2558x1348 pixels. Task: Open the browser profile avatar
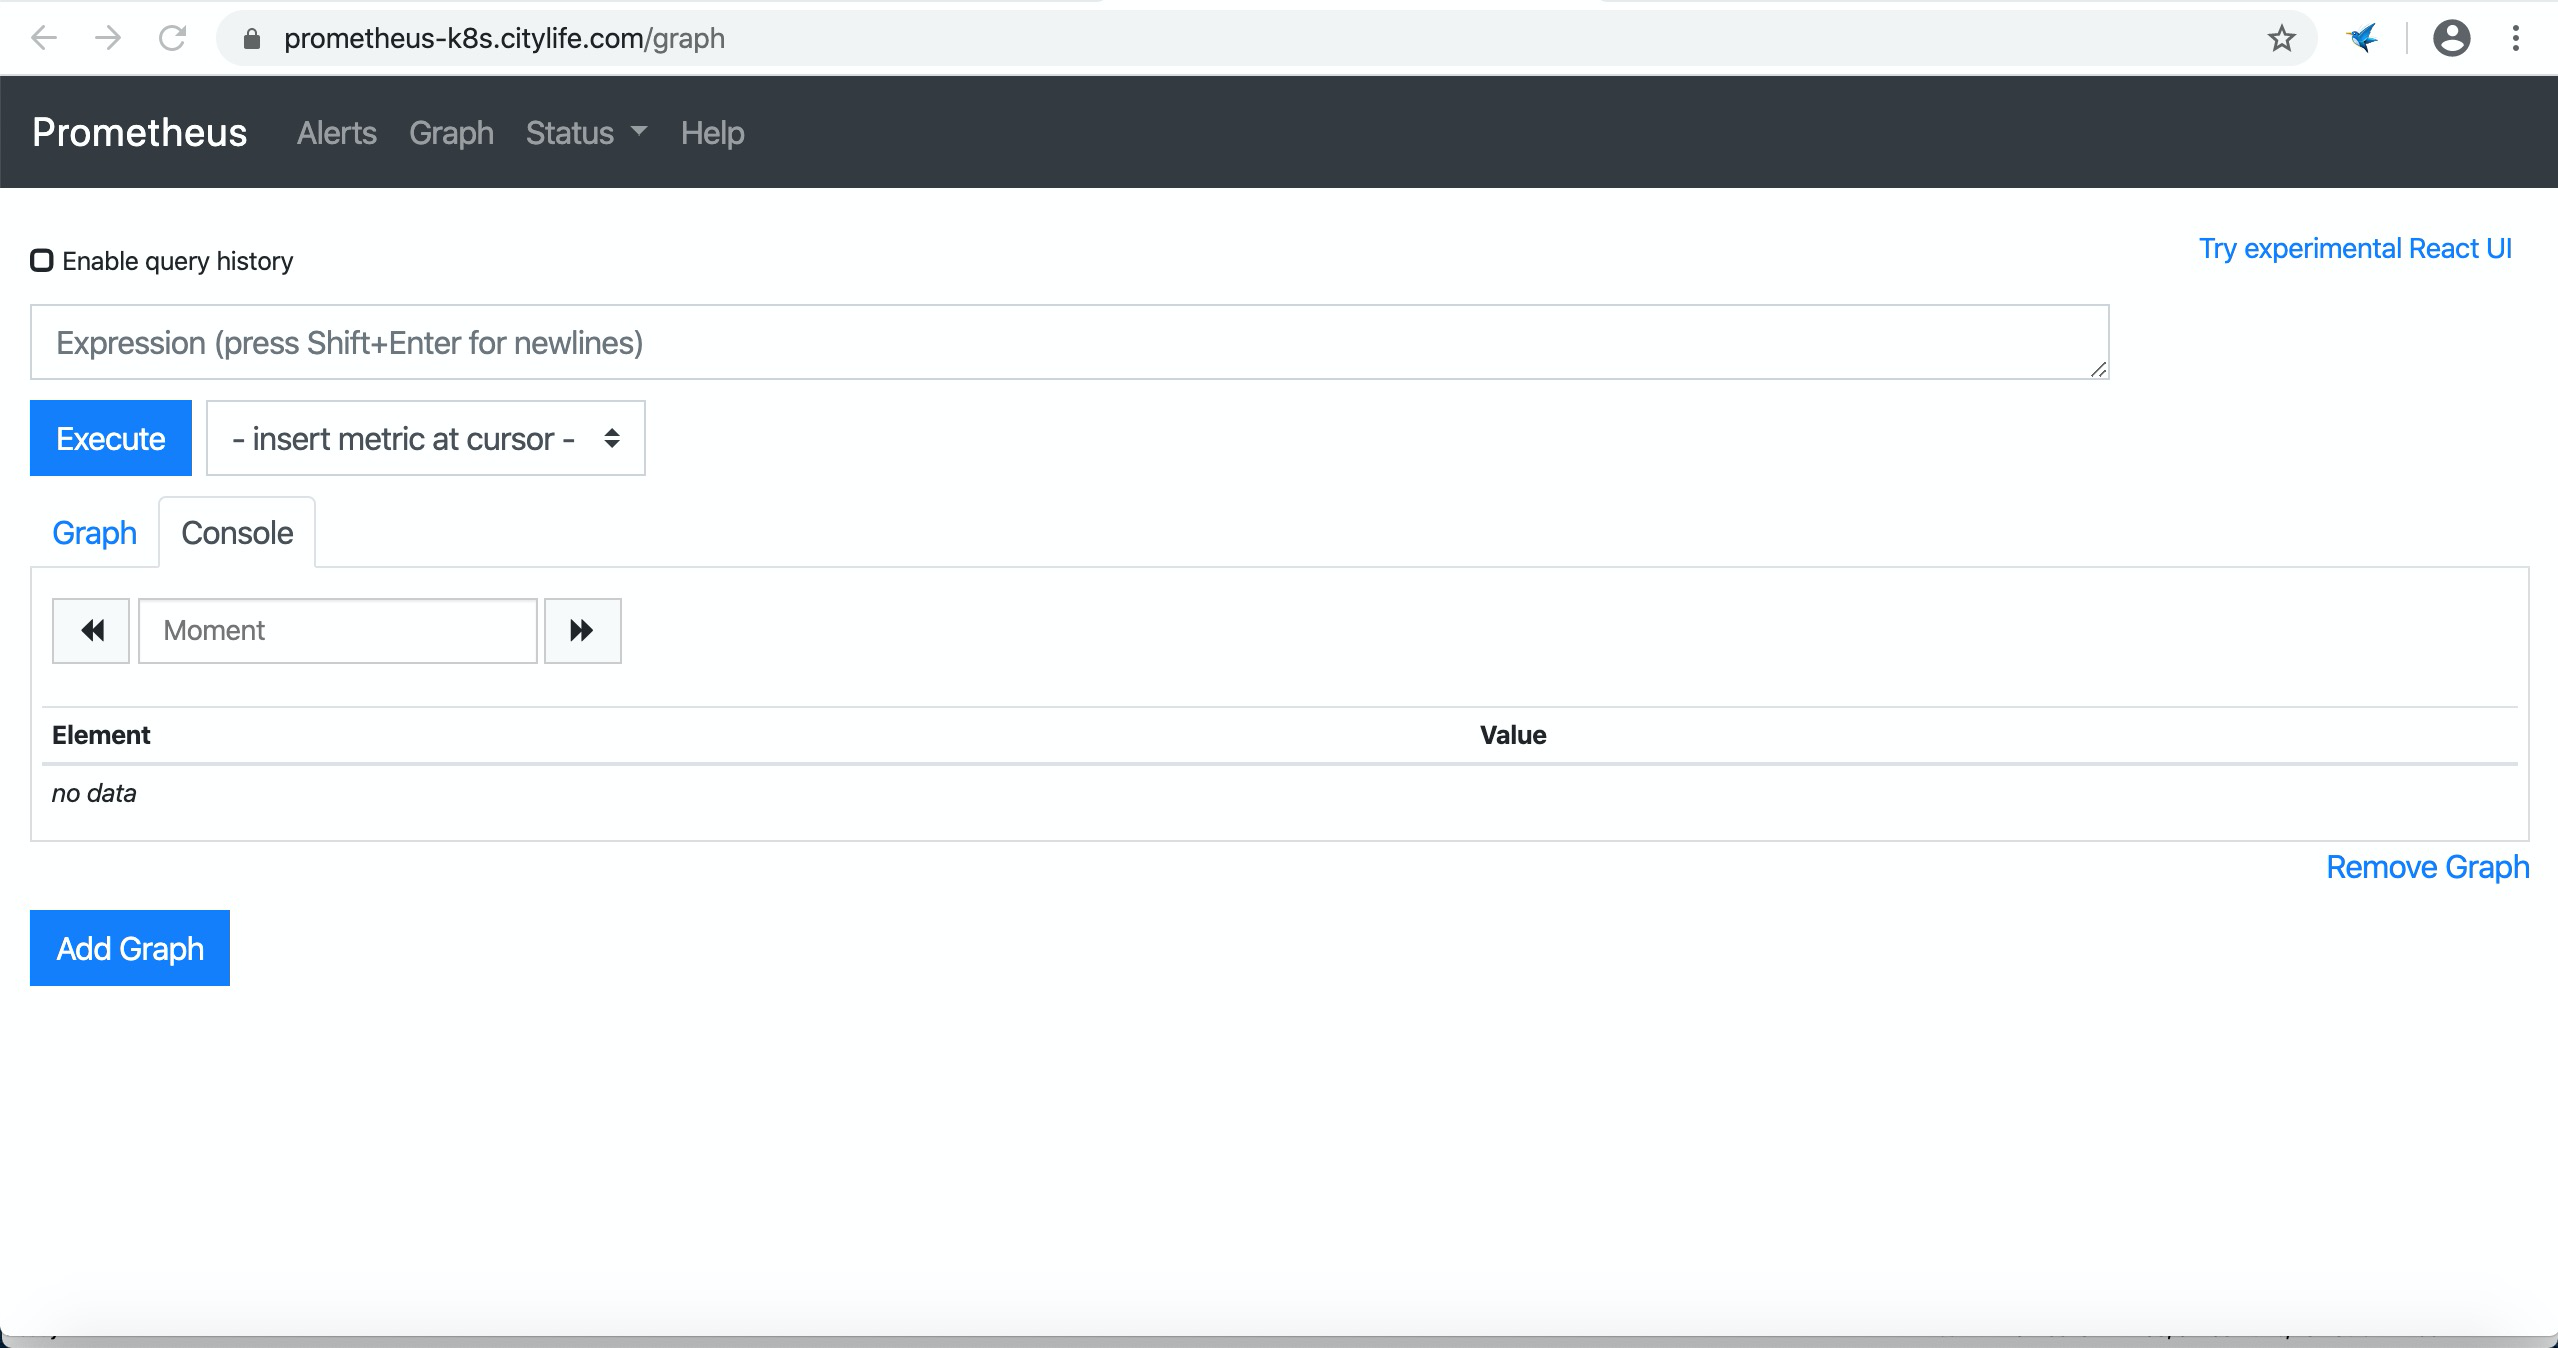[x=2451, y=38]
